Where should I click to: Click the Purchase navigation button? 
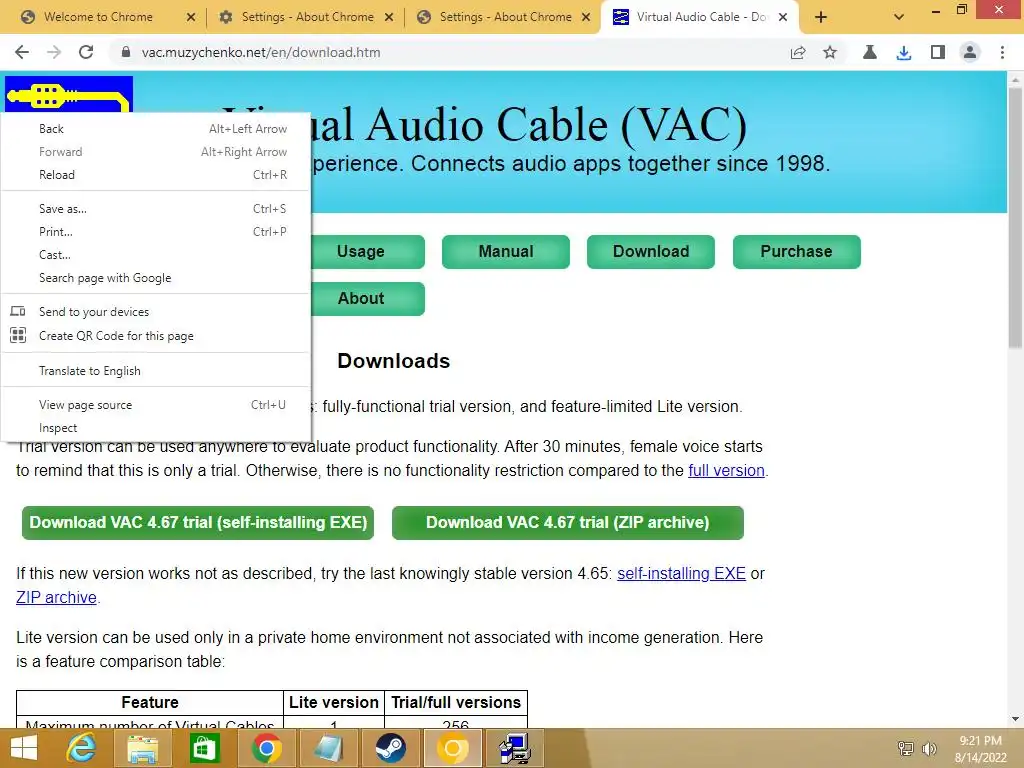[796, 251]
